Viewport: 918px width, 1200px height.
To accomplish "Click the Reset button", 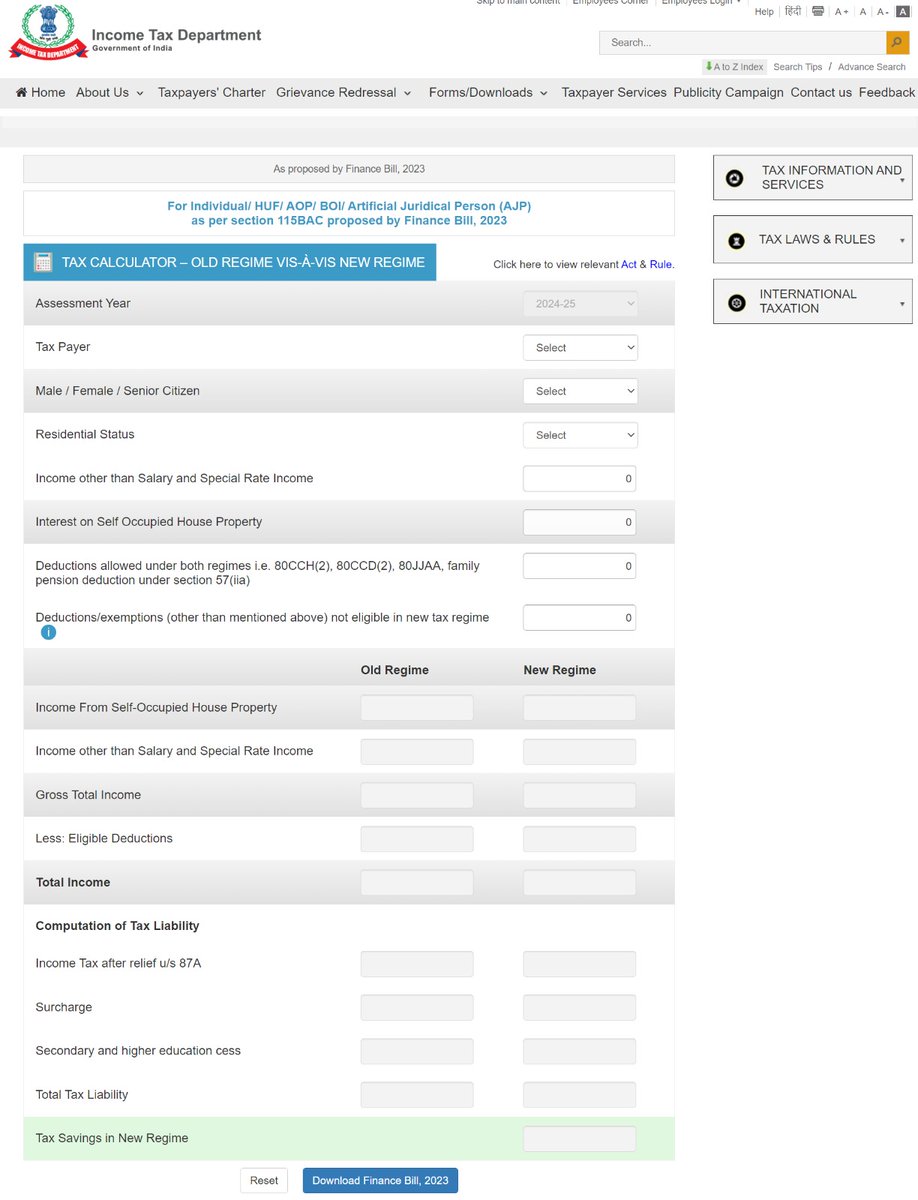I will [264, 1180].
